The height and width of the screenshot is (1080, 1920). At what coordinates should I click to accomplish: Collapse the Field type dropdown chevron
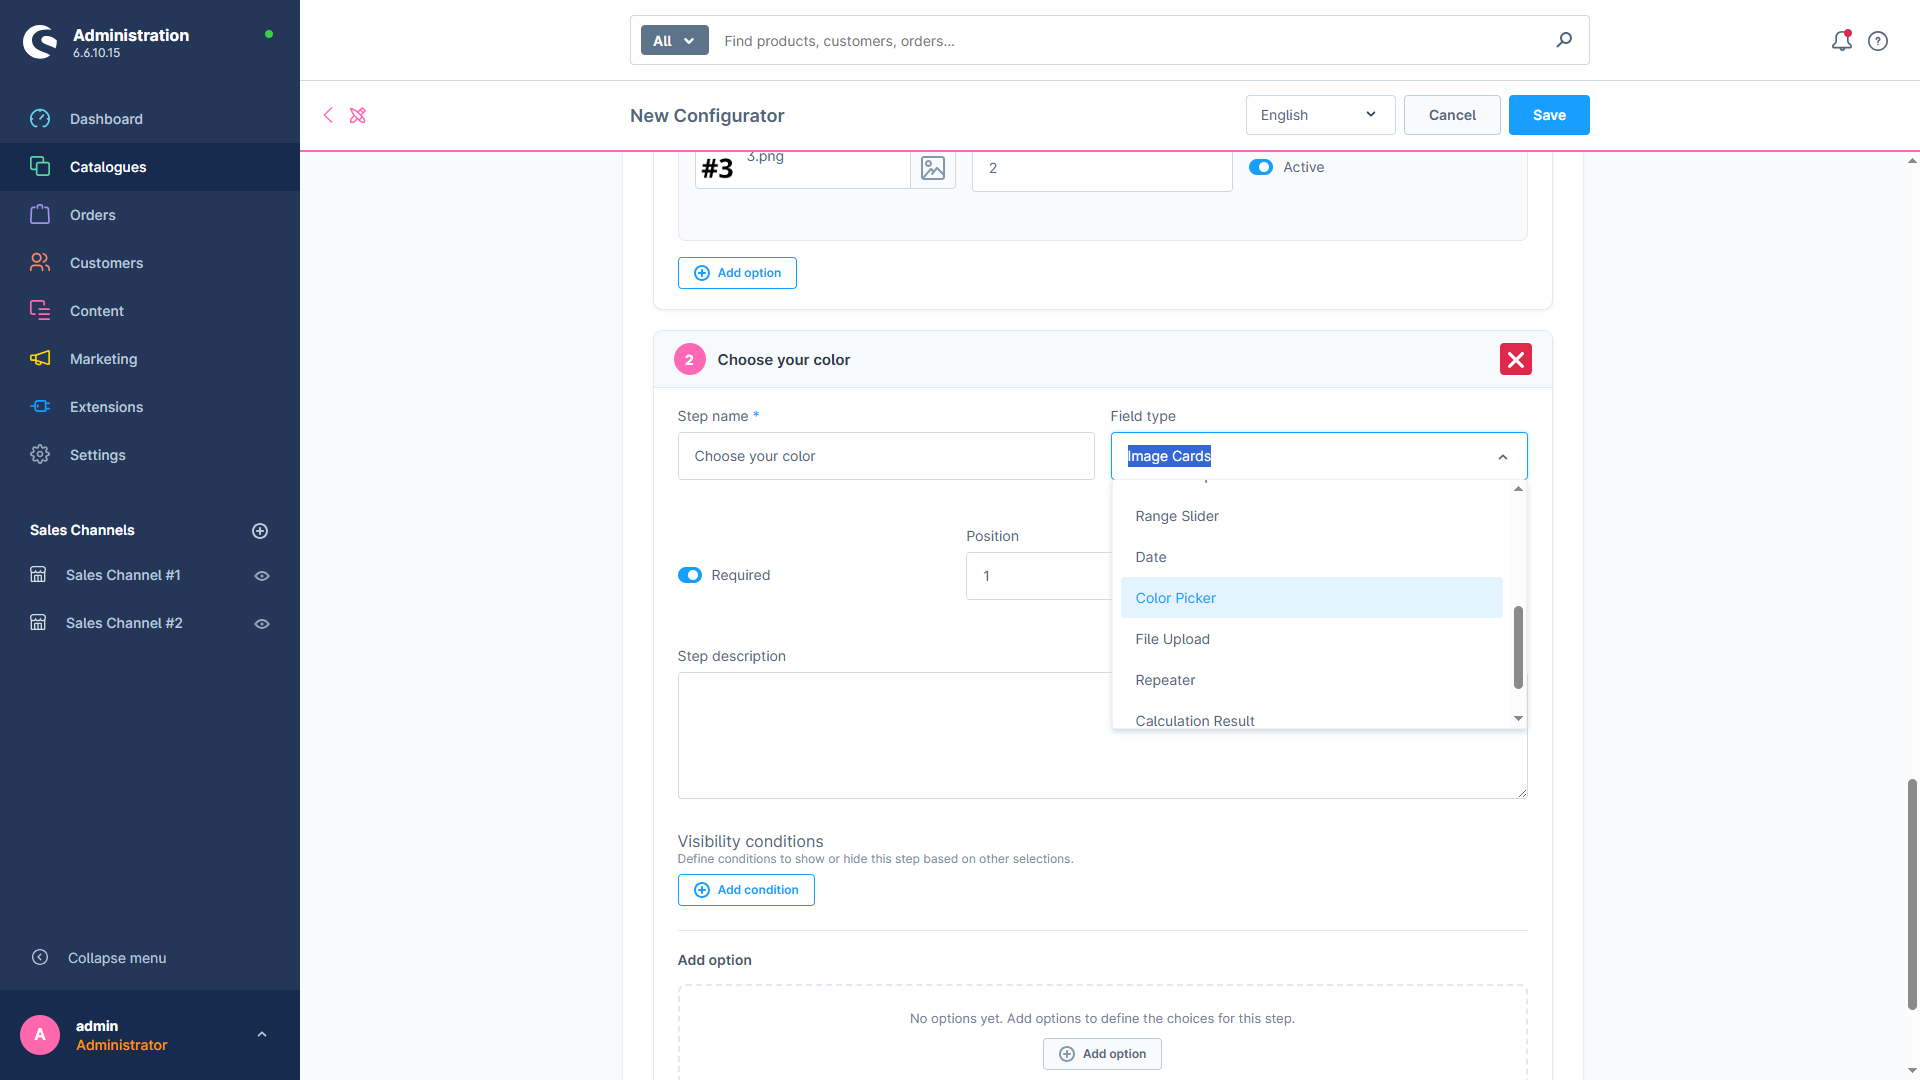point(1503,457)
